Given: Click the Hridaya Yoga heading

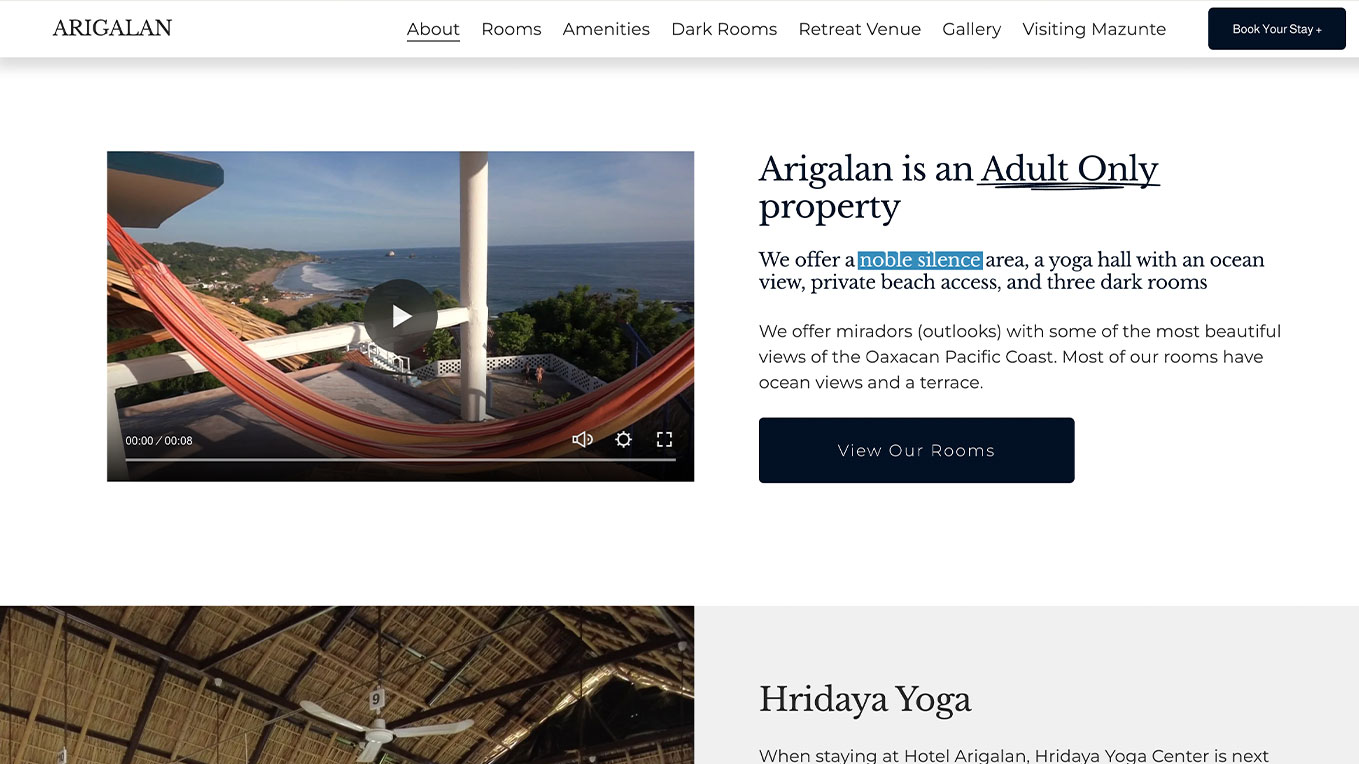Looking at the screenshot, I should point(865,699).
